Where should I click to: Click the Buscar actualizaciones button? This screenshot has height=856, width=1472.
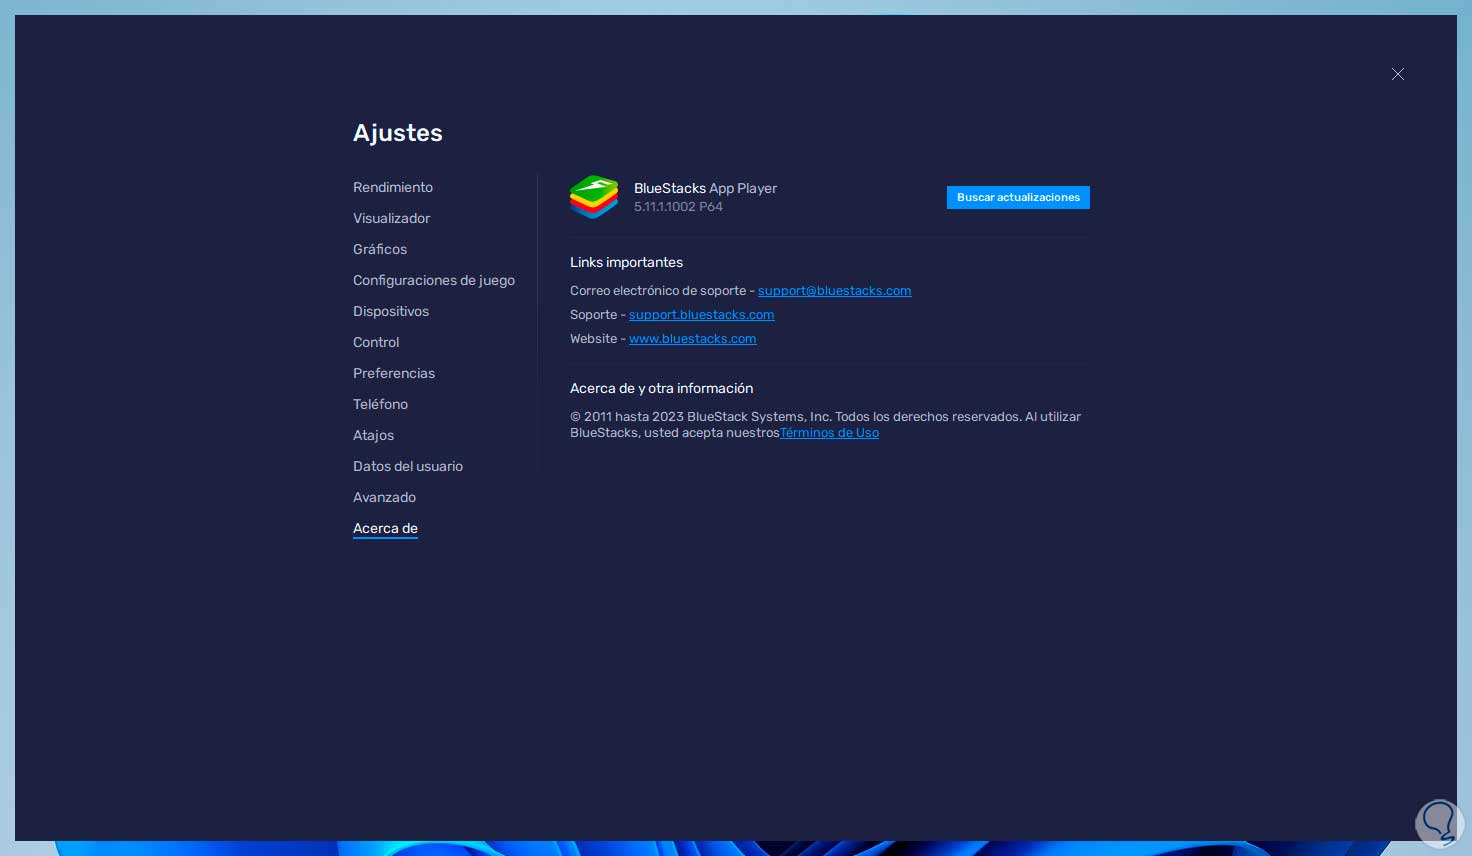coord(1018,197)
